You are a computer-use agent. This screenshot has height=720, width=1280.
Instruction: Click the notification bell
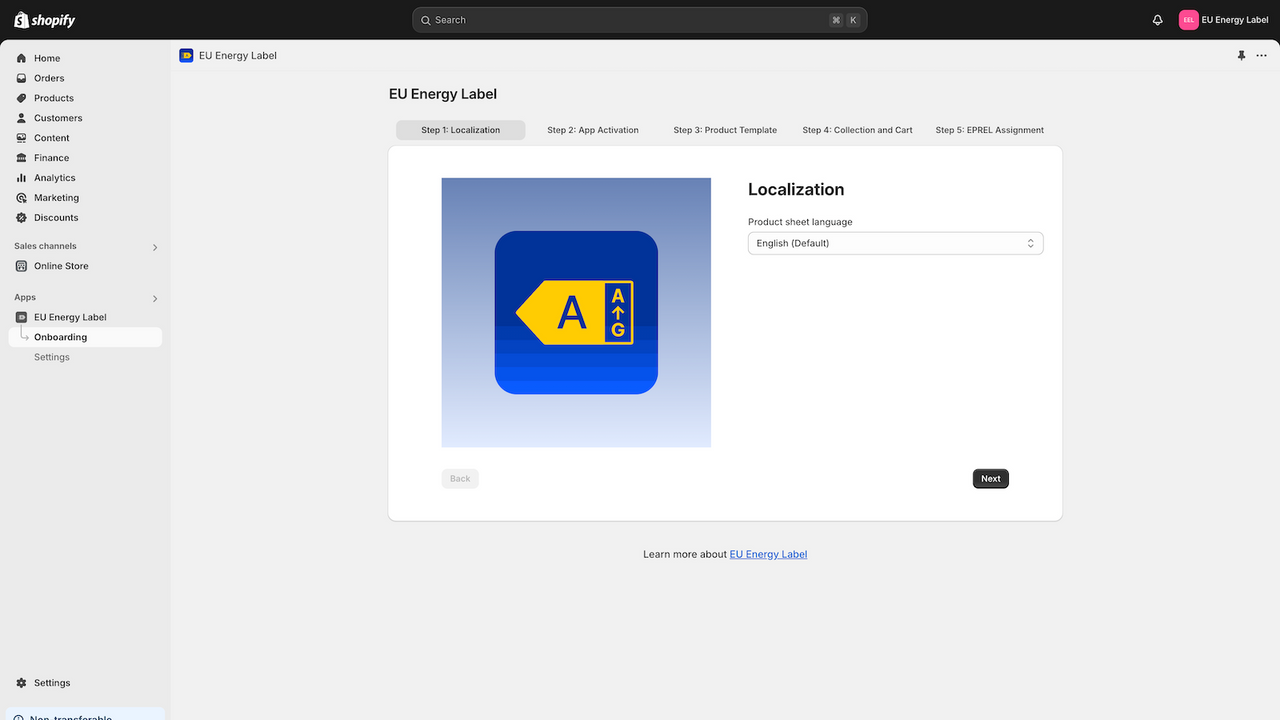click(1157, 19)
